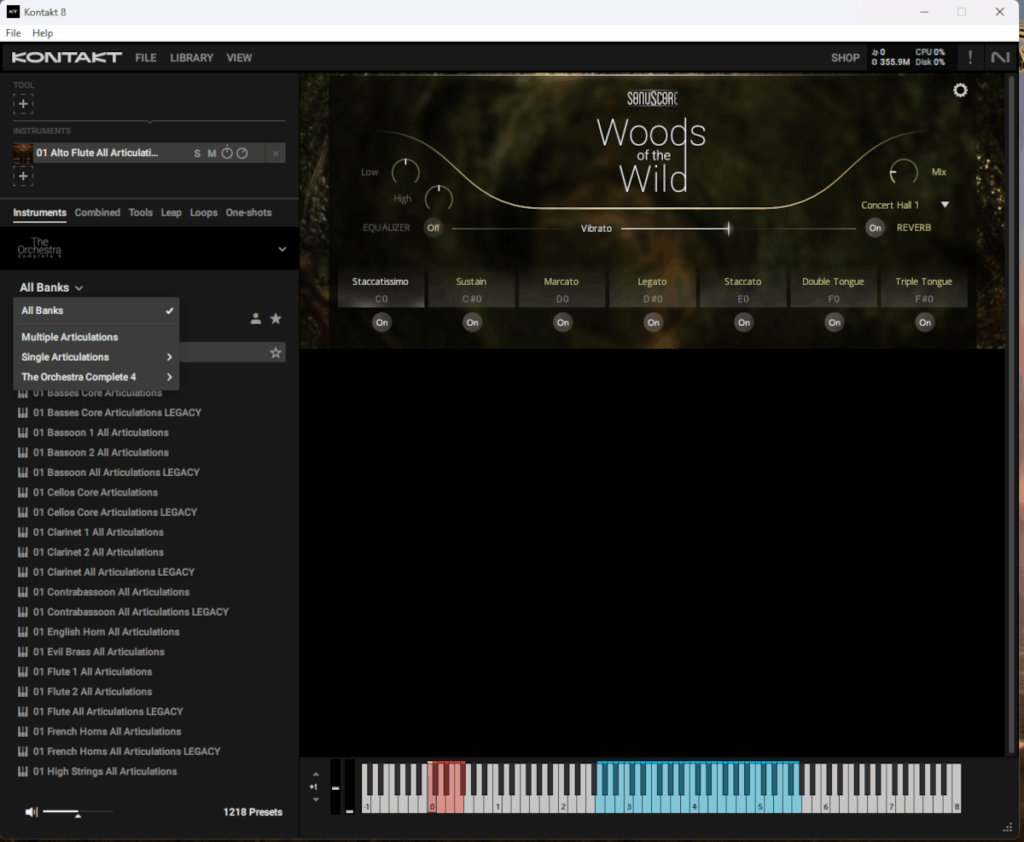Screen dimensions: 1024x842
Task: Select the Legato articulation button
Action: (x=652, y=289)
